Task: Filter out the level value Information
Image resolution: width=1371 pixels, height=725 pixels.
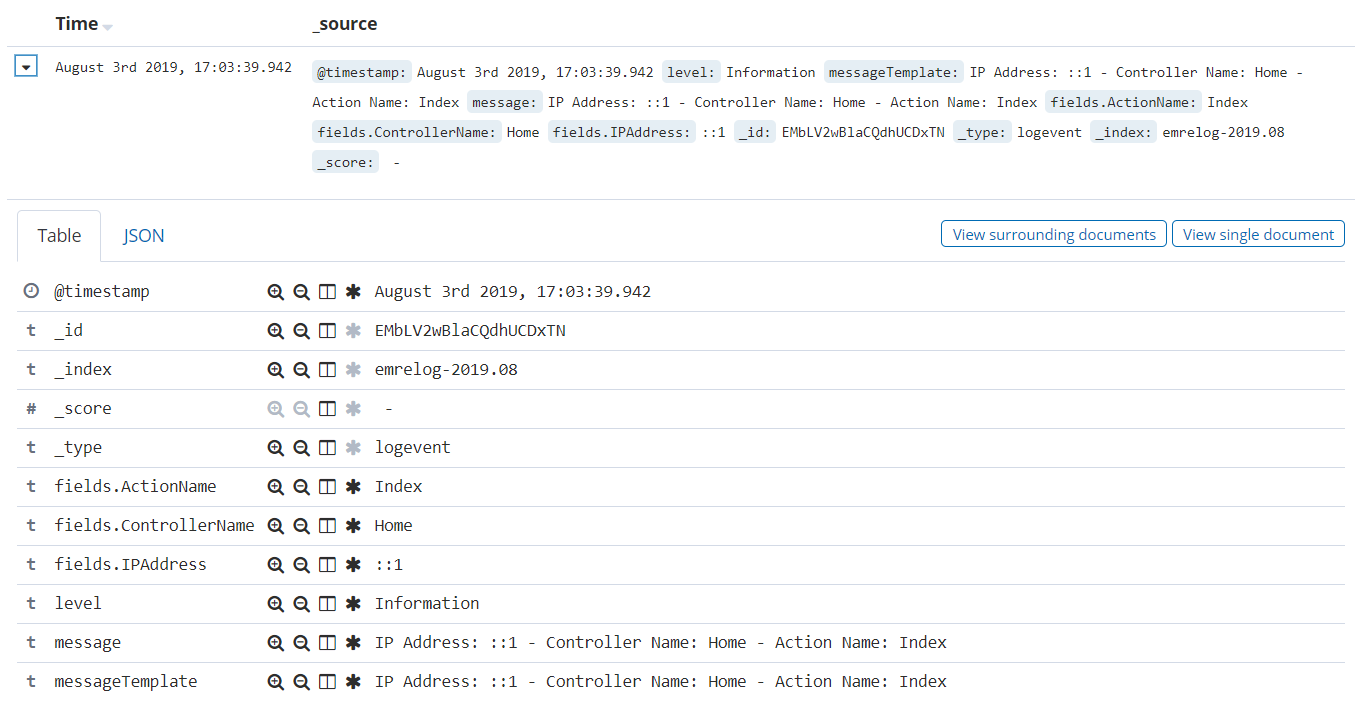Action: 301,603
